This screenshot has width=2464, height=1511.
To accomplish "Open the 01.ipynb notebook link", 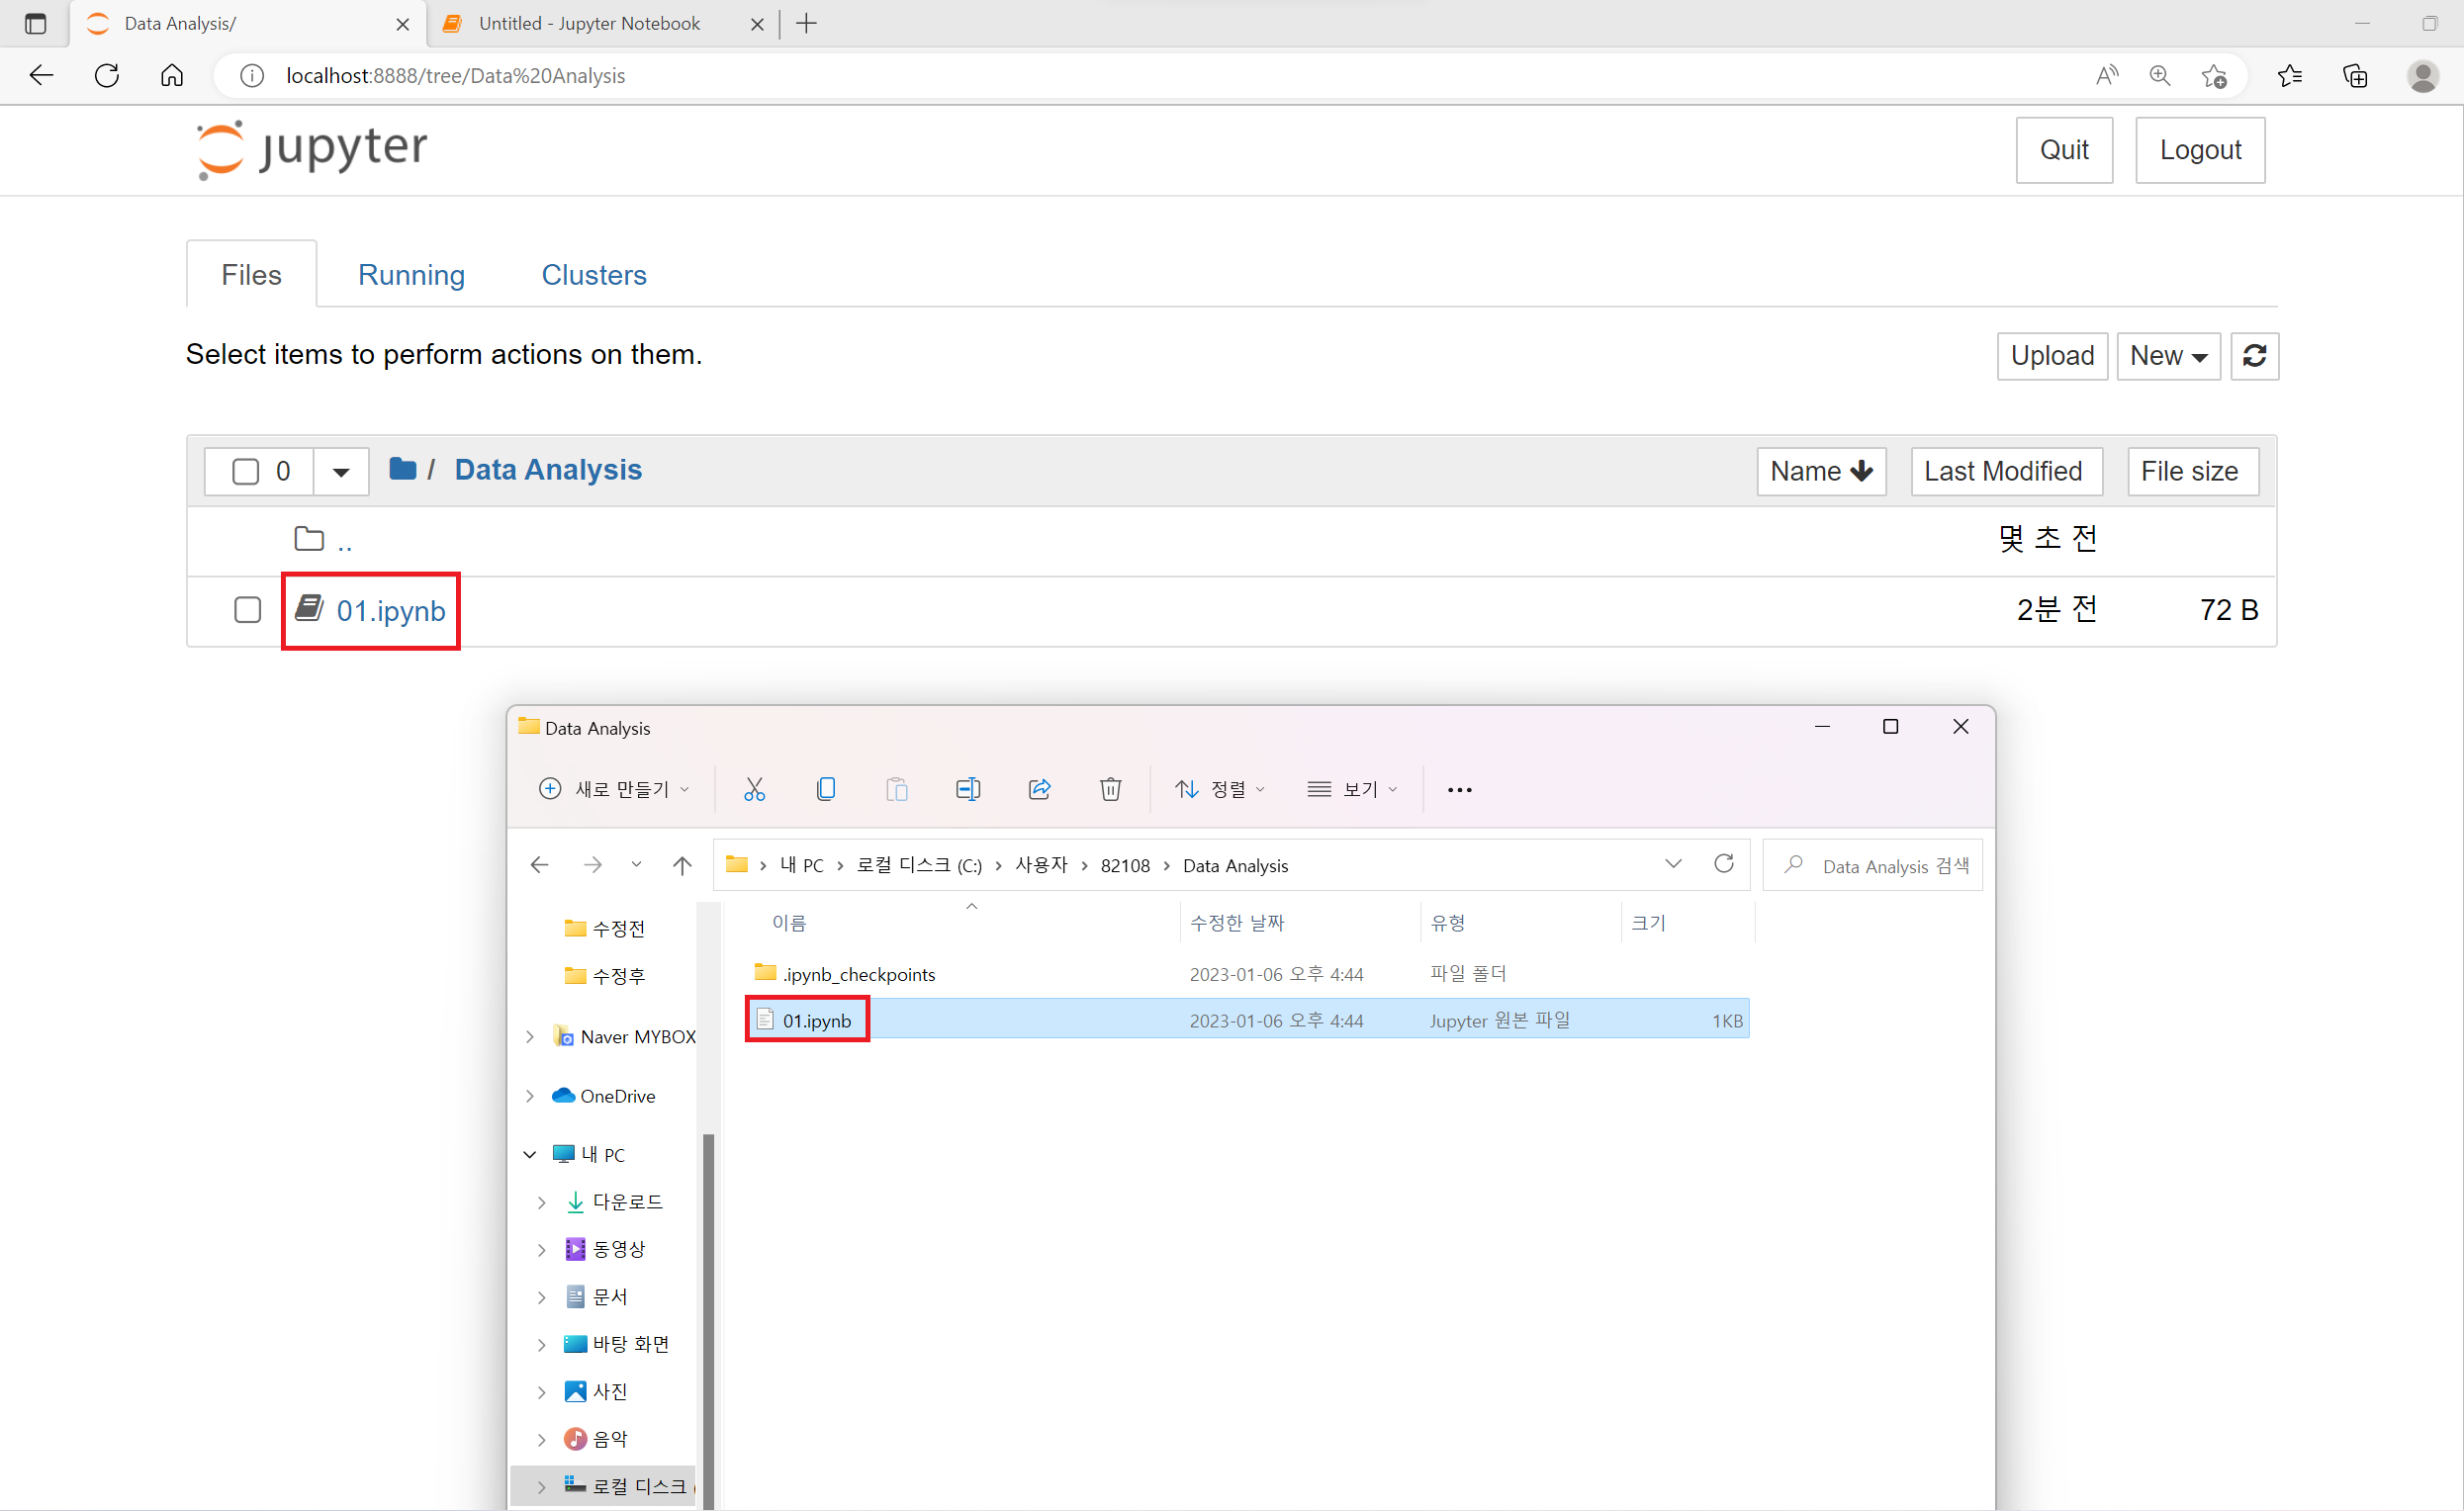I will pyautogui.click(x=390, y=611).
